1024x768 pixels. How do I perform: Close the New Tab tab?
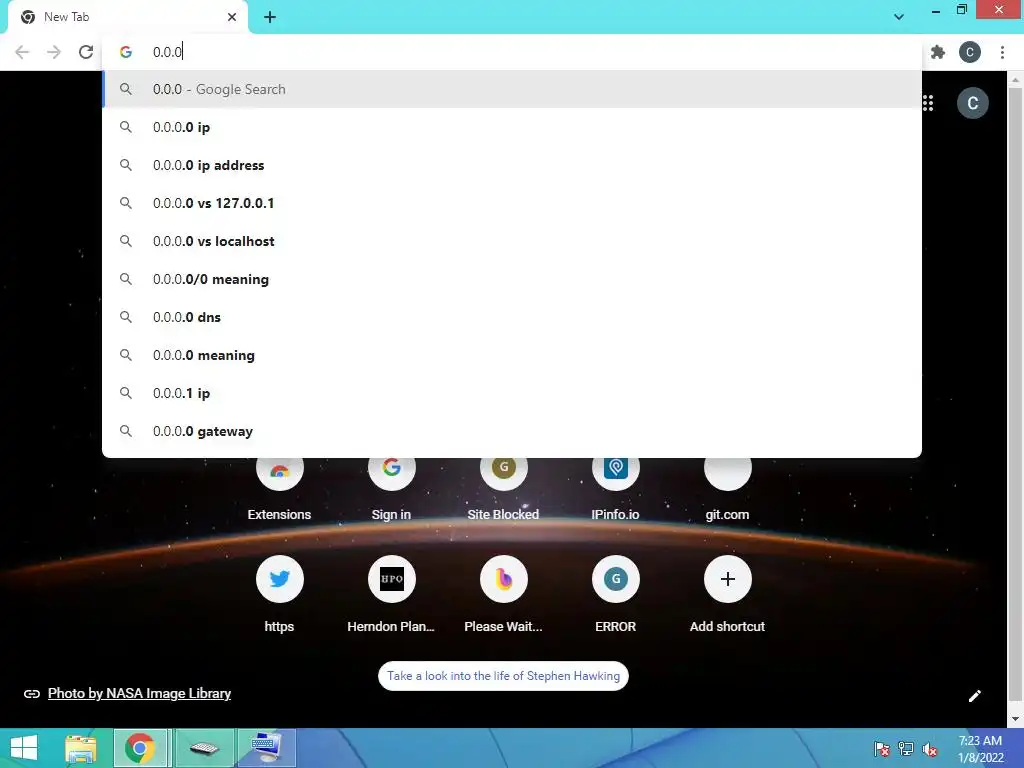click(232, 17)
